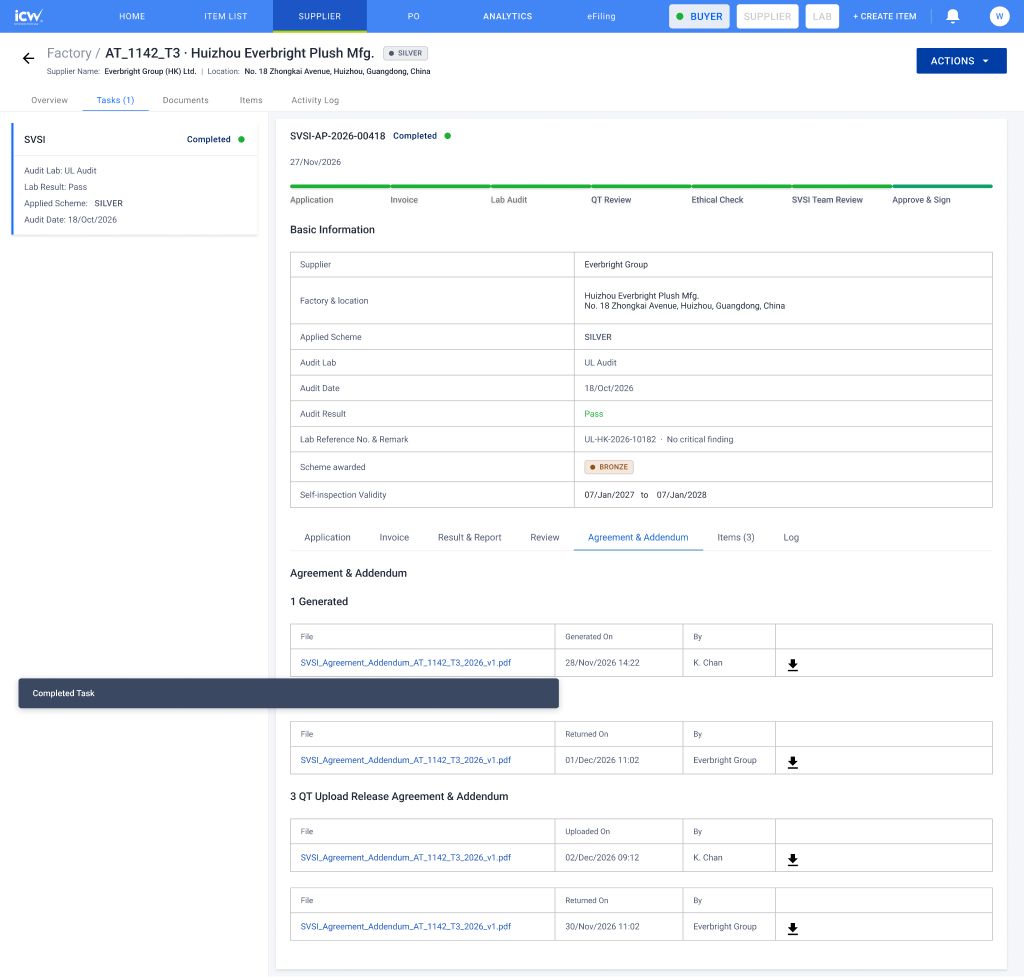Select the SVSI task card
The width and height of the screenshot is (1024, 977).
135,178
